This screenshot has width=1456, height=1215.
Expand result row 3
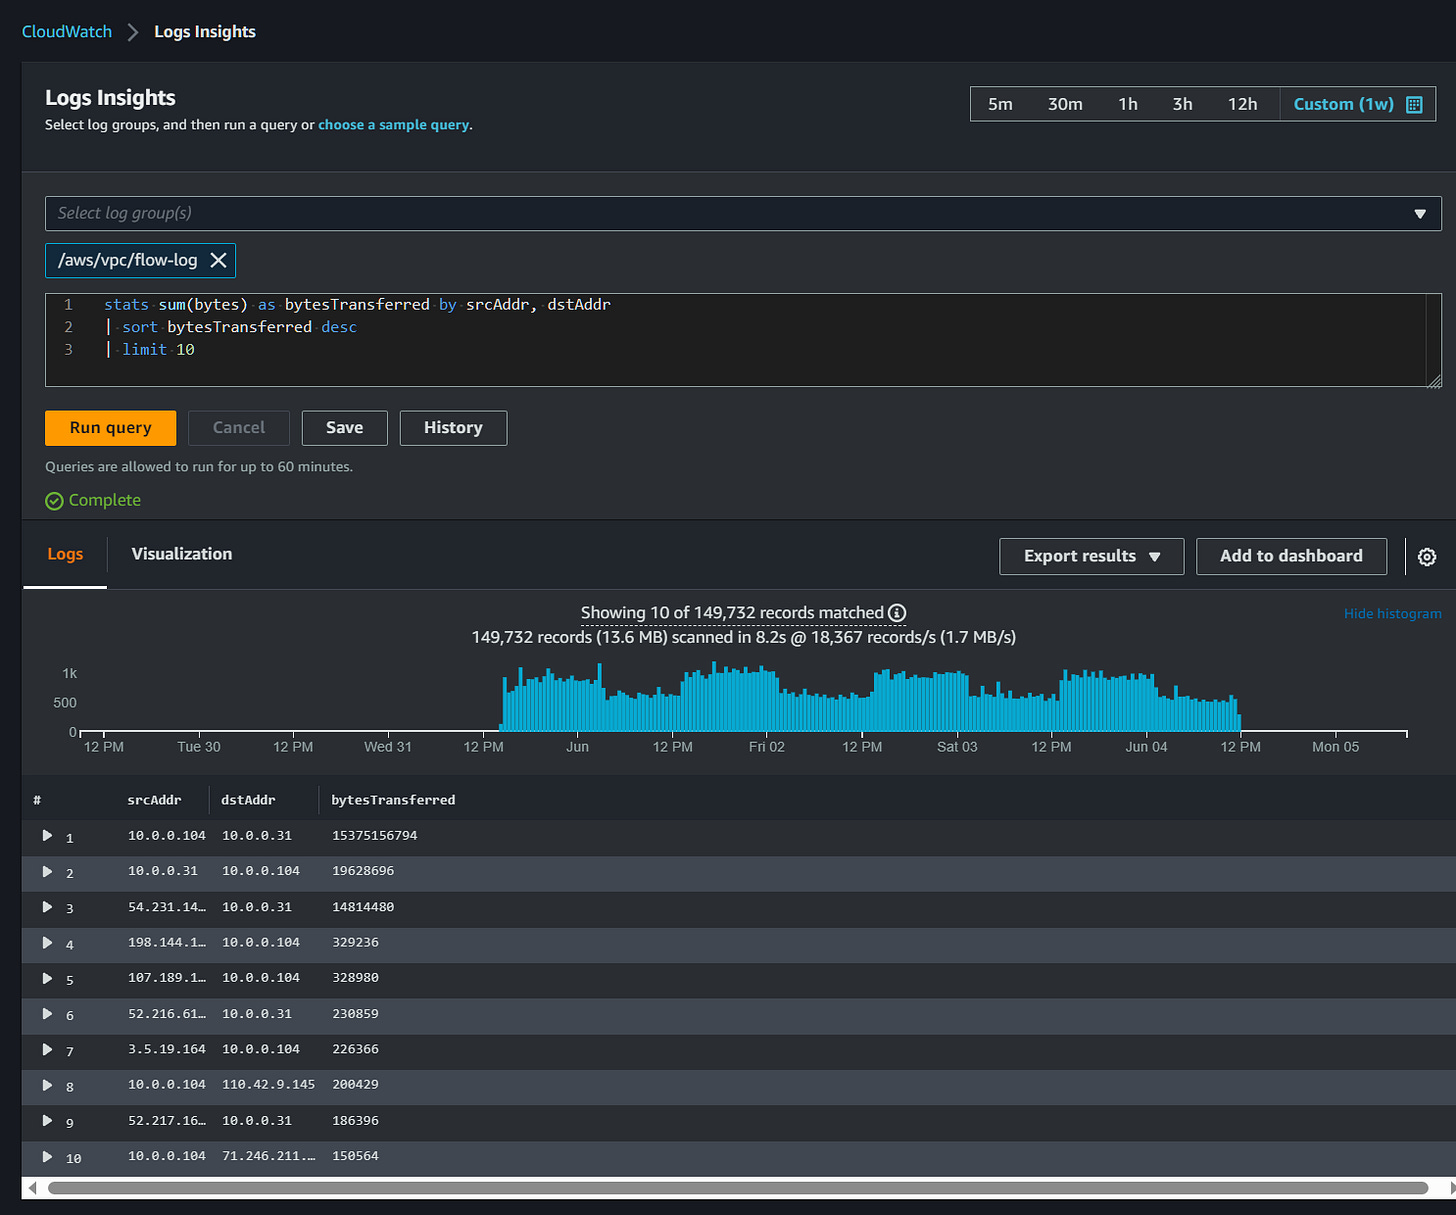(47, 907)
